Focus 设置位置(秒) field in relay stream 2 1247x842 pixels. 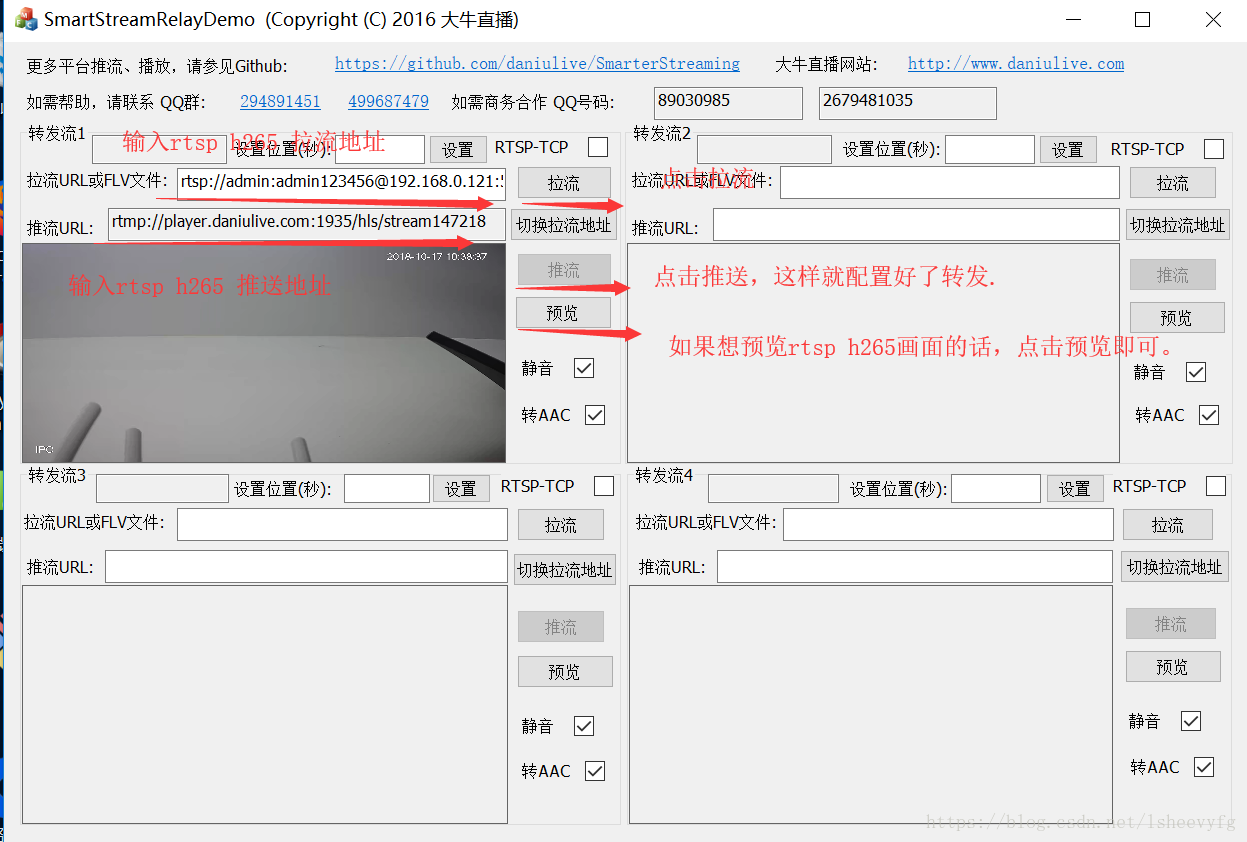pyautogui.click(x=990, y=150)
